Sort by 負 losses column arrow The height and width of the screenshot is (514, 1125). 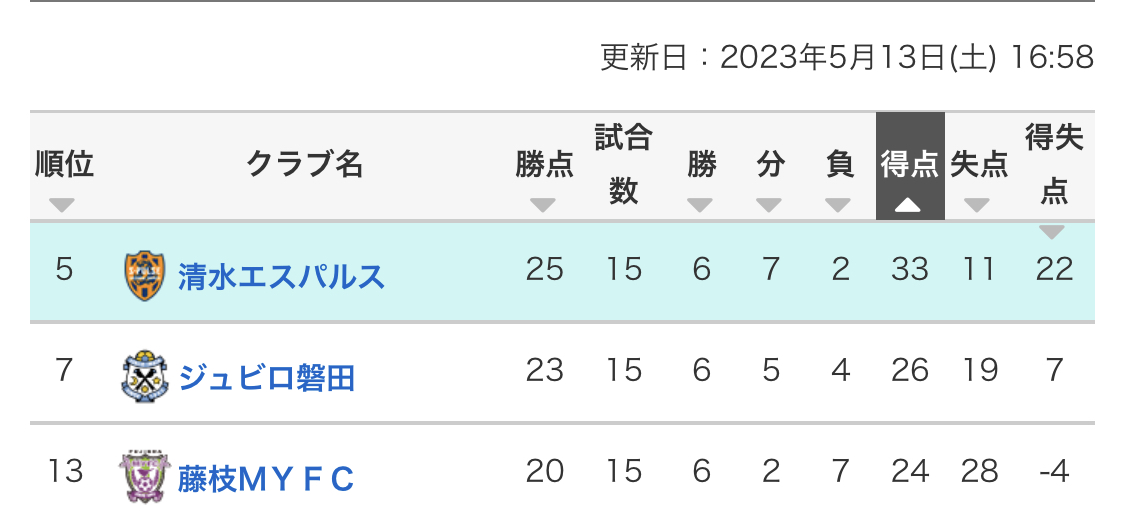838,205
